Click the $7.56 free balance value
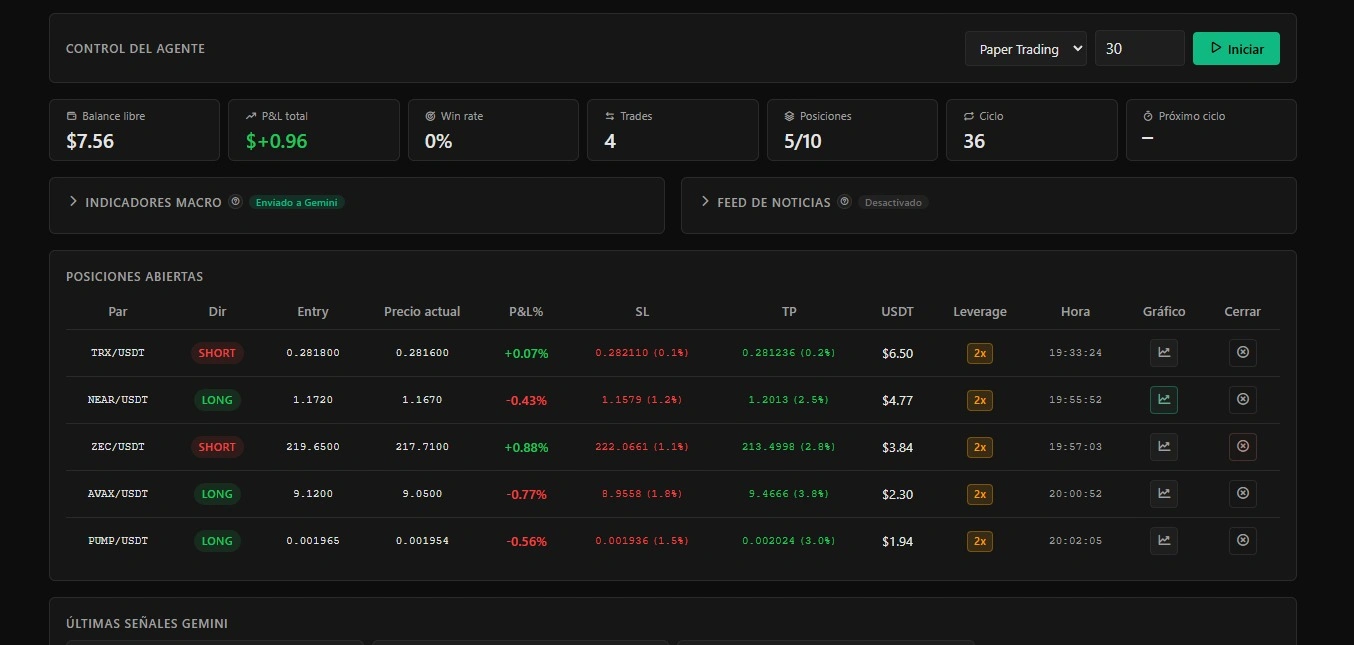The width and height of the screenshot is (1354, 645). tap(90, 141)
